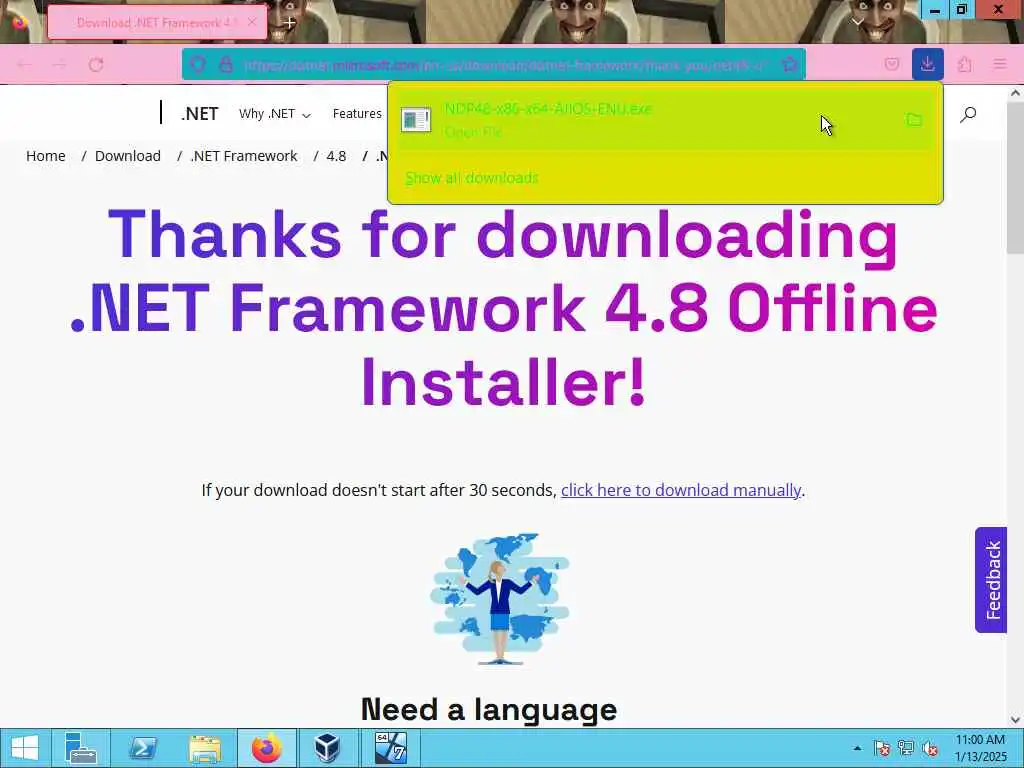
Task: Go to Home breadcrumb
Action: (46, 156)
